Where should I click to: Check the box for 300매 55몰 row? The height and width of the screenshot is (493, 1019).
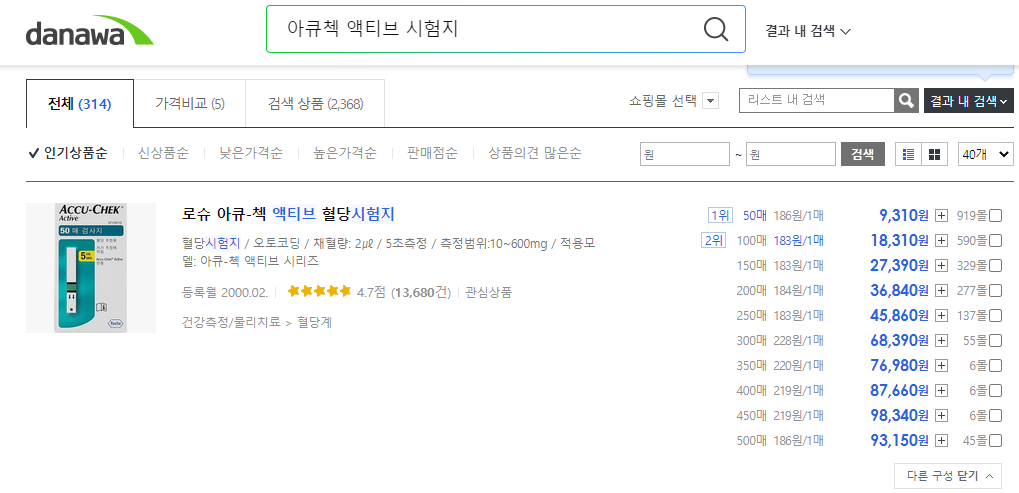pyautogui.click(x=995, y=340)
